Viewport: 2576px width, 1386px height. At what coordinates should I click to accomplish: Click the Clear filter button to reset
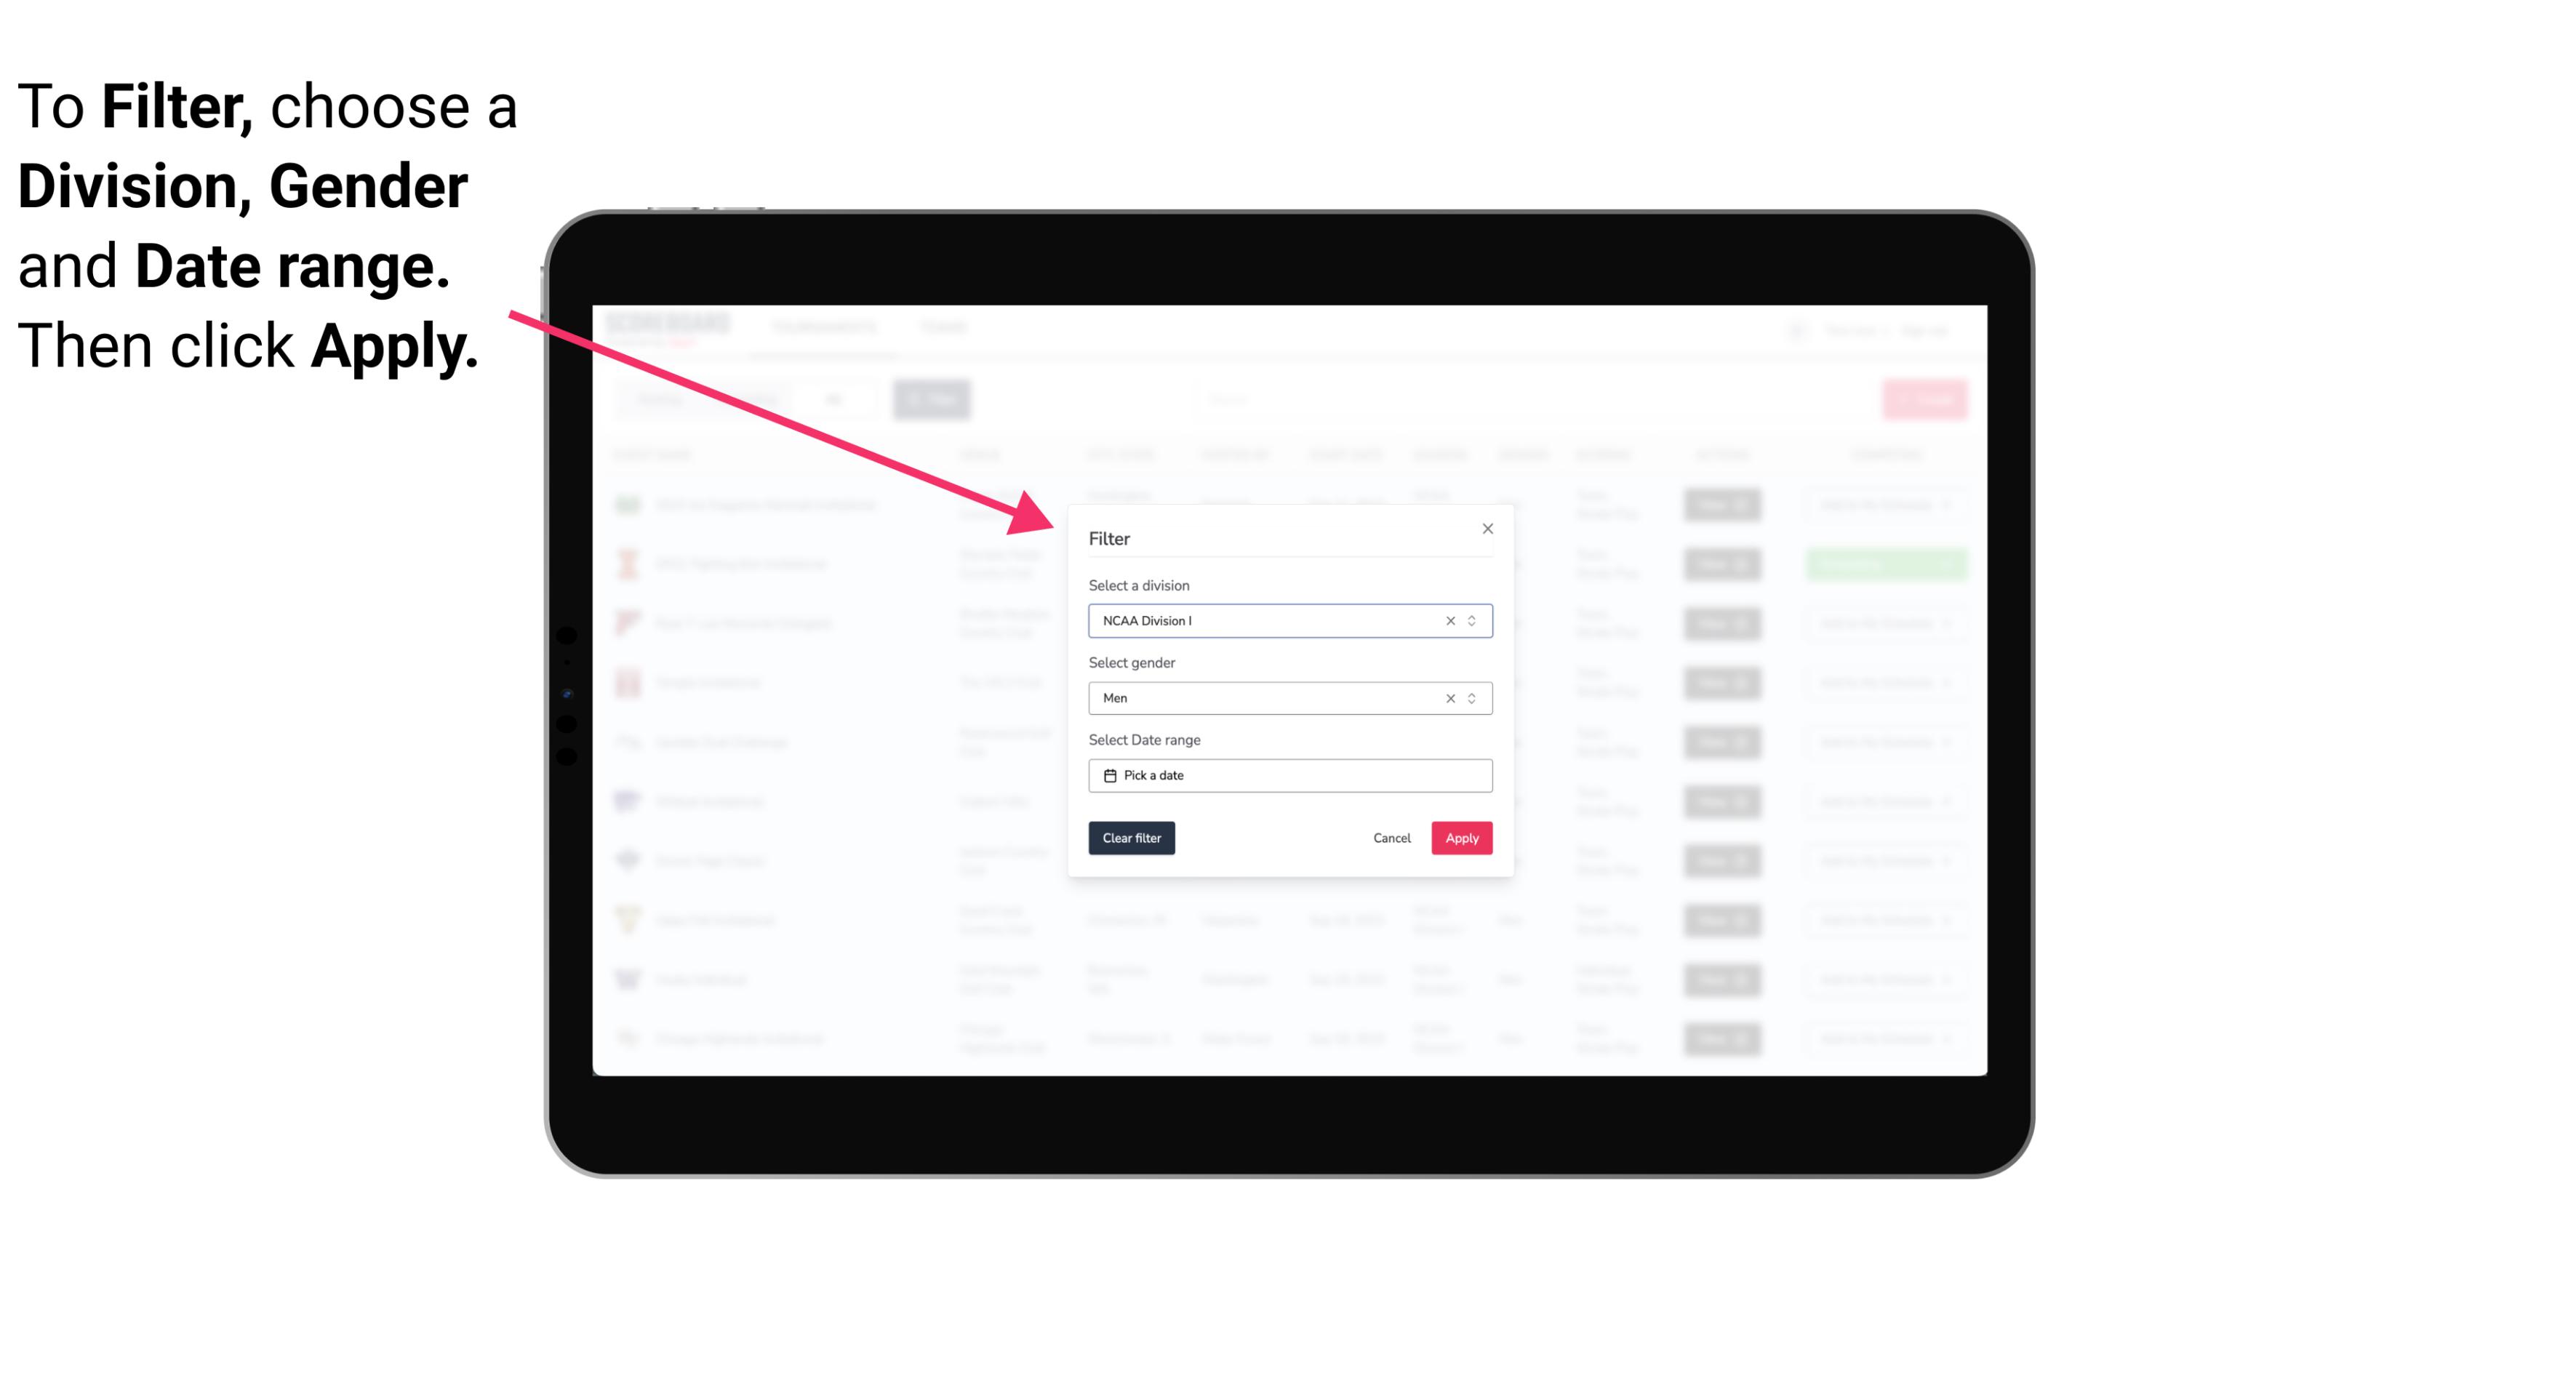tap(1132, 838)
